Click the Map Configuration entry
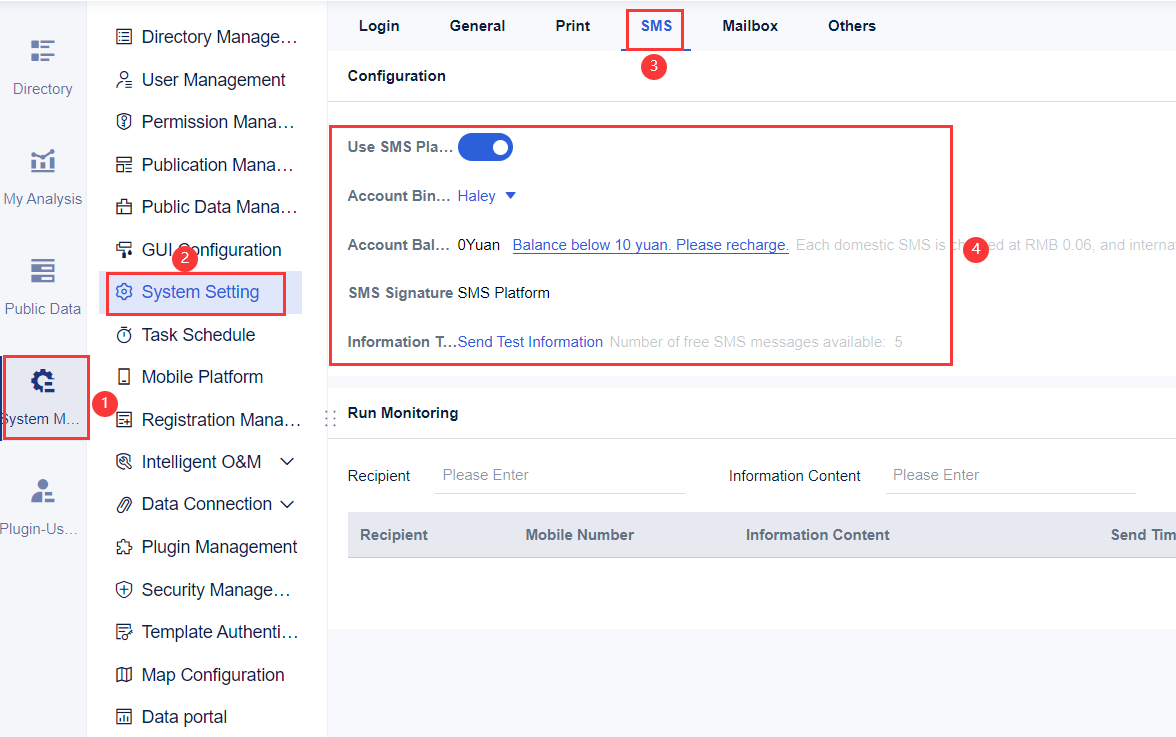The height and width of the screenshot is (737, 1176). (209, 674)
